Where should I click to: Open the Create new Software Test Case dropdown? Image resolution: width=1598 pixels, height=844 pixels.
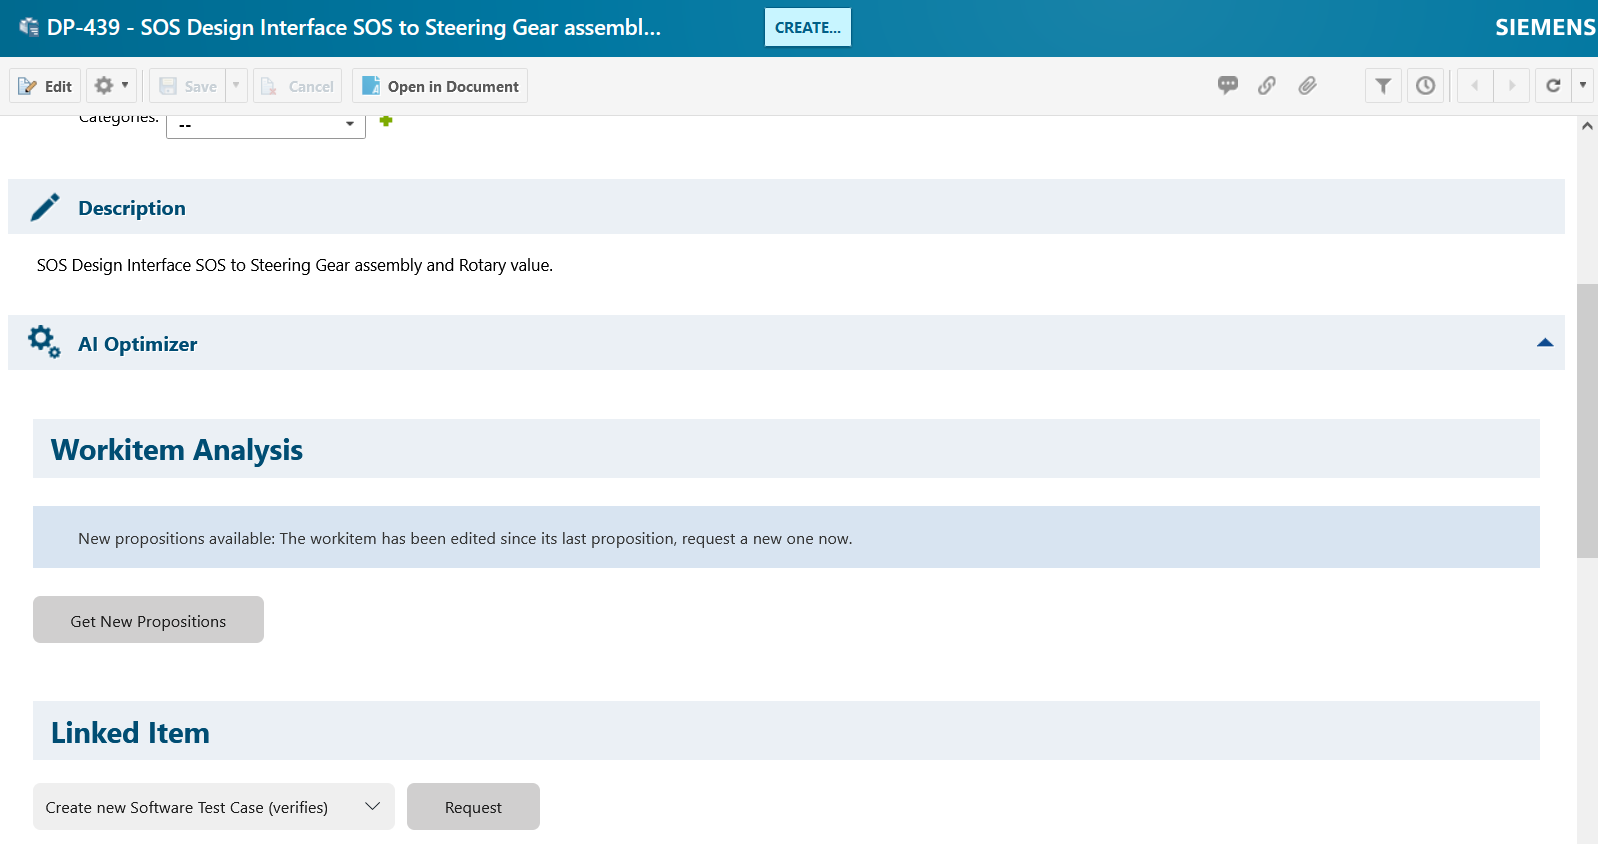(x=213, y=807)
